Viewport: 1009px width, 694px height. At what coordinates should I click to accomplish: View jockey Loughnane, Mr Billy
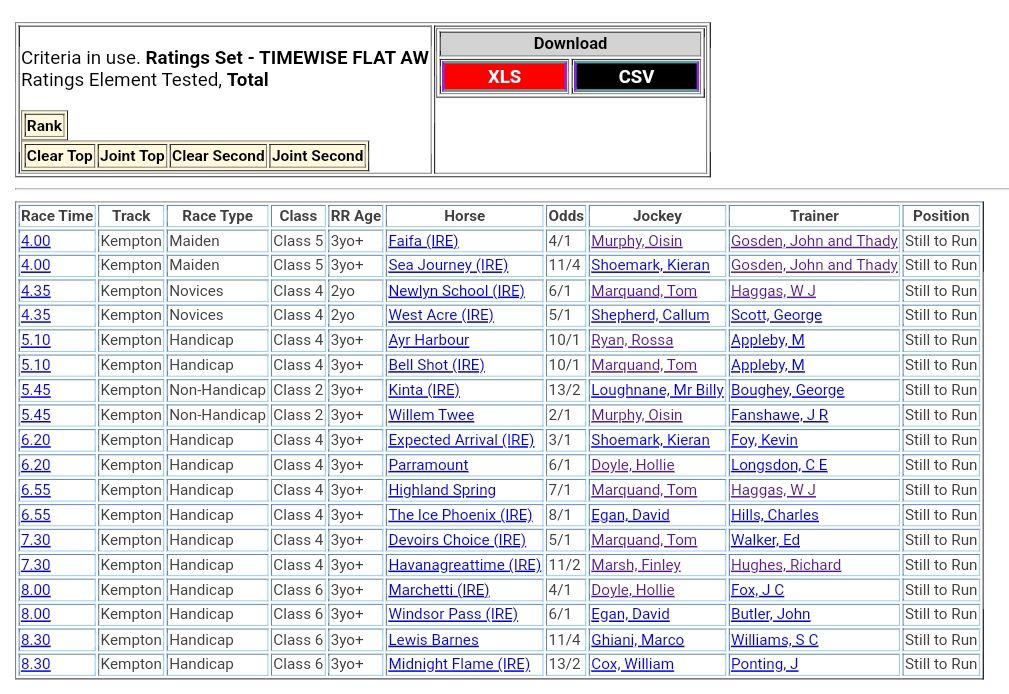tap(657, 390)
